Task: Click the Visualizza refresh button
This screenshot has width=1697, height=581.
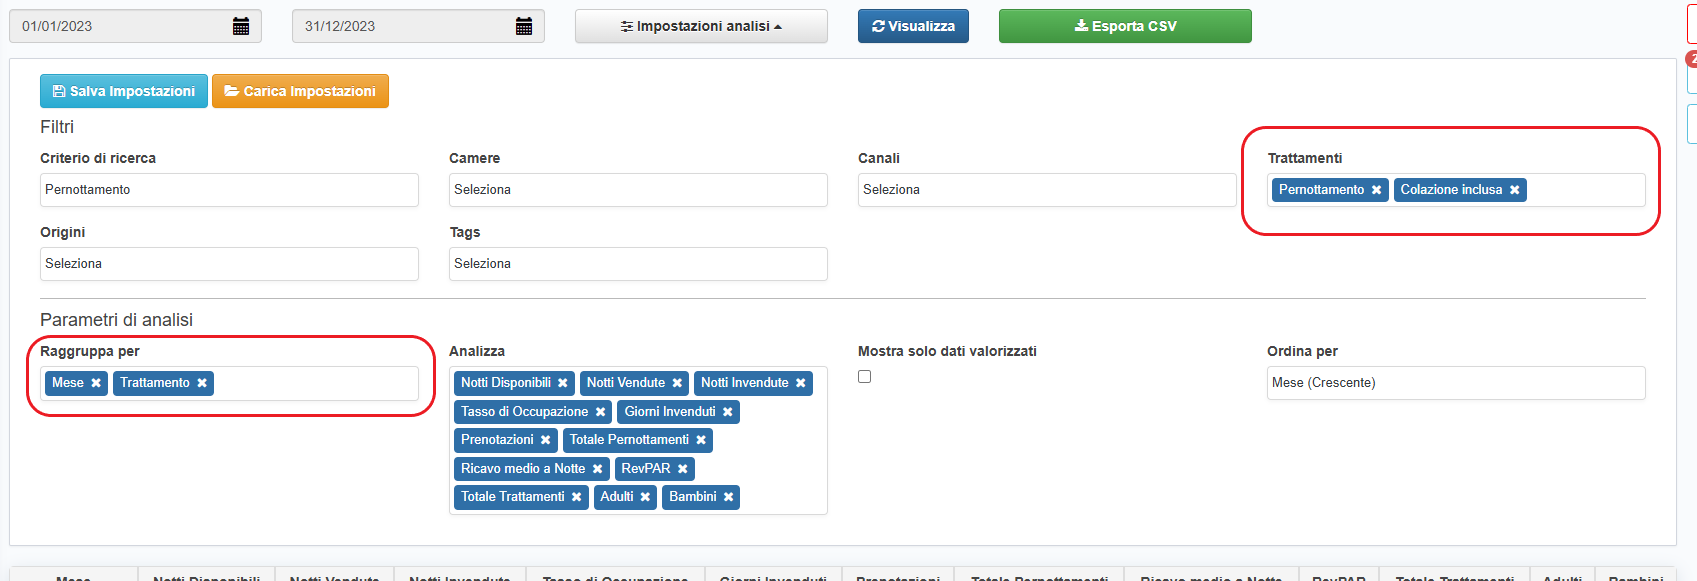Action: coord(913,26)
